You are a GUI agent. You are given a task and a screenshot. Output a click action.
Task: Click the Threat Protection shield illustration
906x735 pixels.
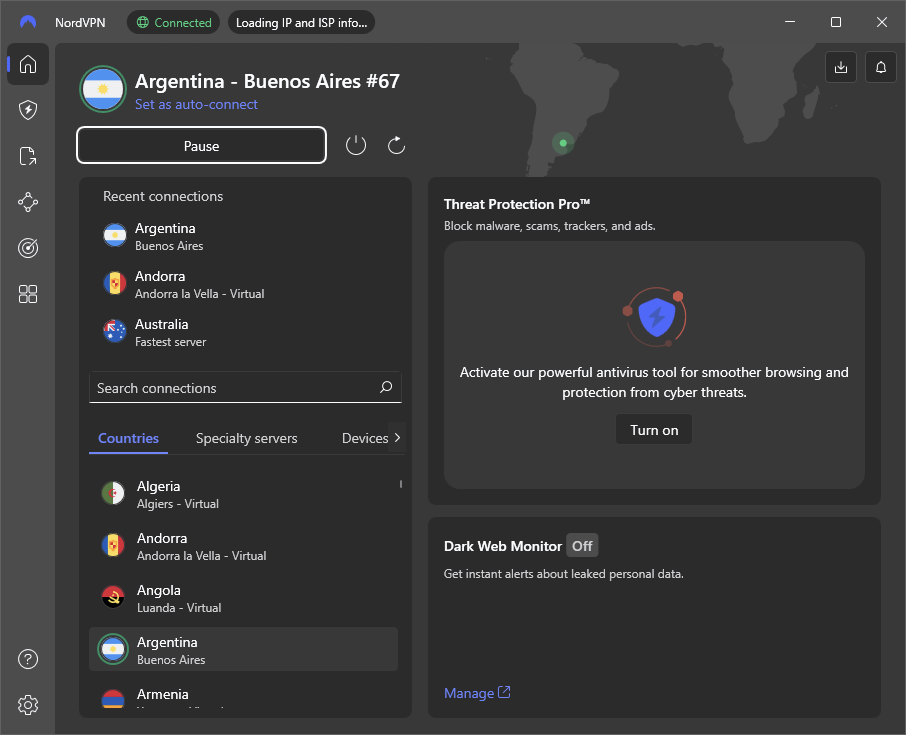(x=655, y=317)
